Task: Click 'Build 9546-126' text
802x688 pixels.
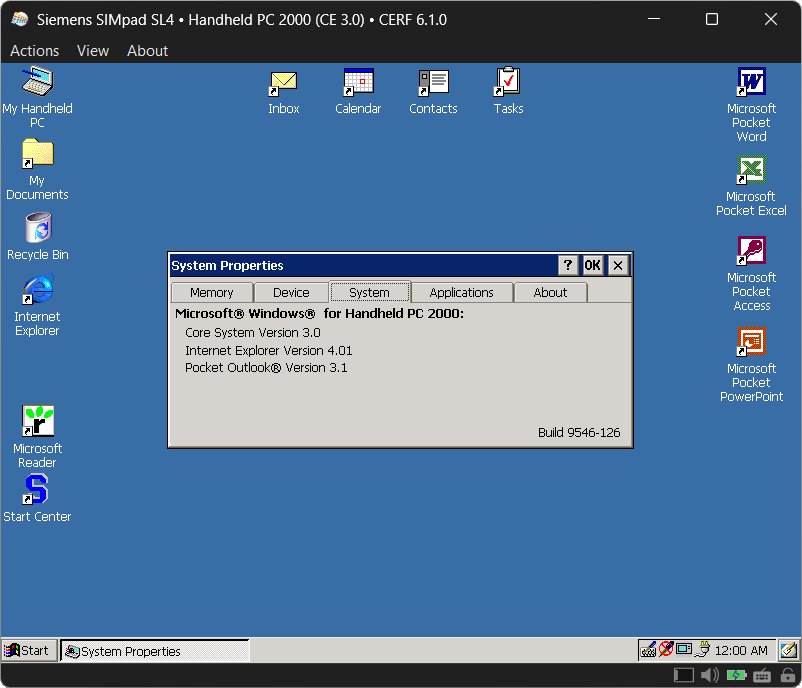Action: point(579,433)
